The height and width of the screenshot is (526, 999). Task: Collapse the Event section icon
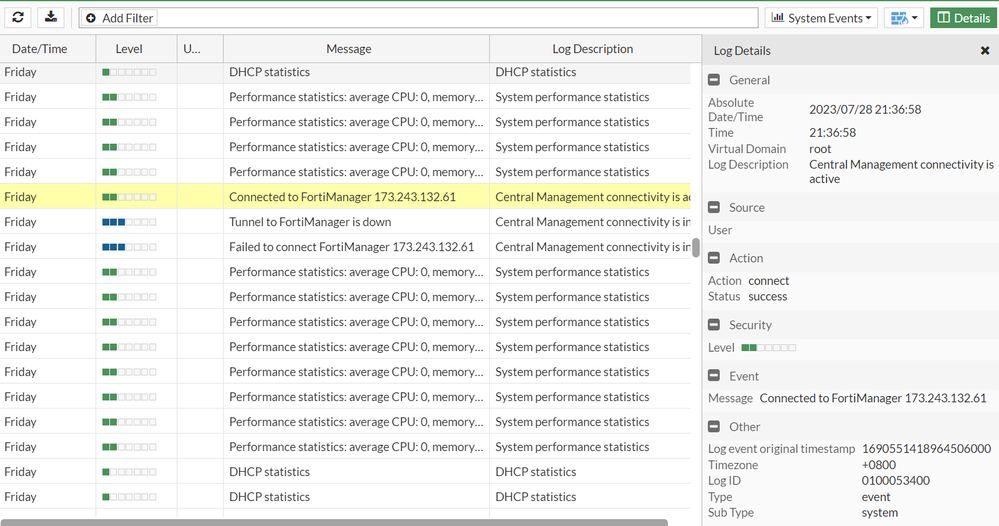[714, 376]
